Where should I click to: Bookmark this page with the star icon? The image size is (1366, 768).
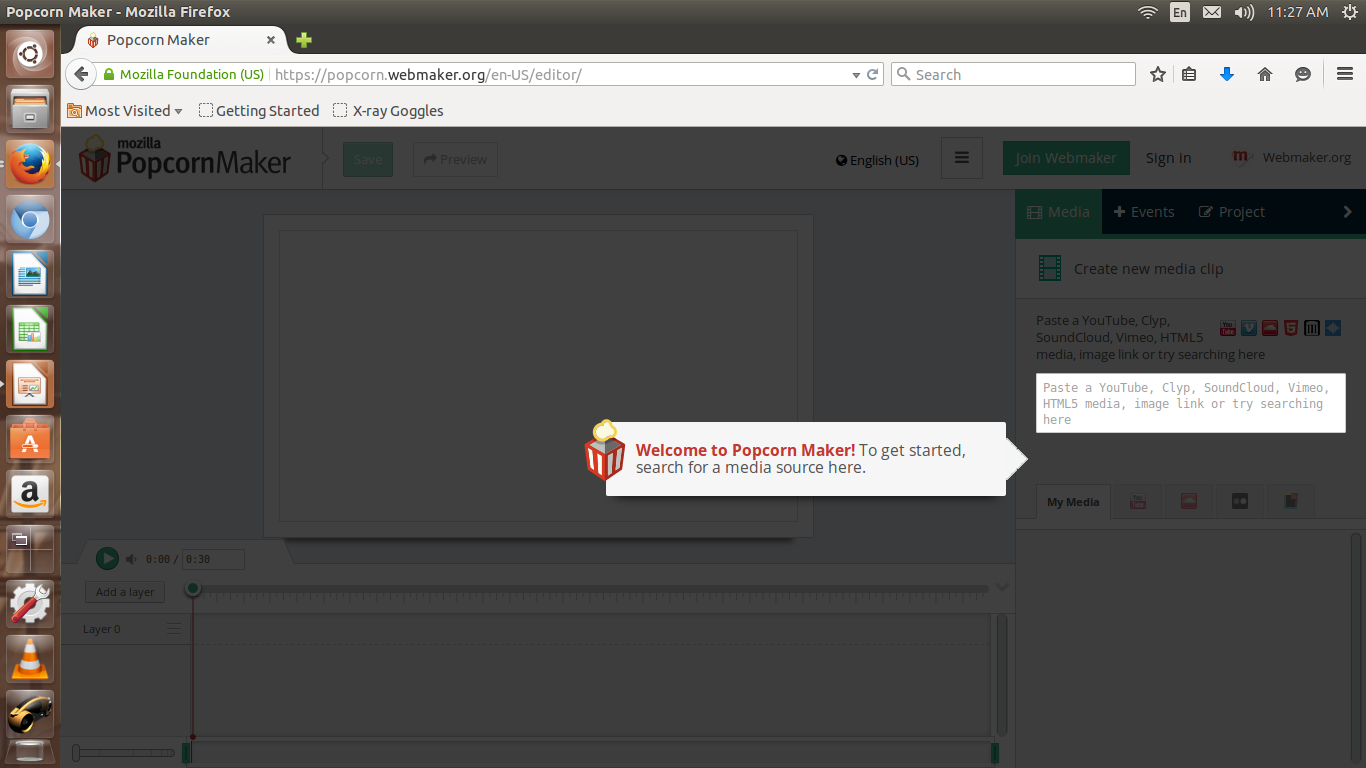click(1158, 74)
